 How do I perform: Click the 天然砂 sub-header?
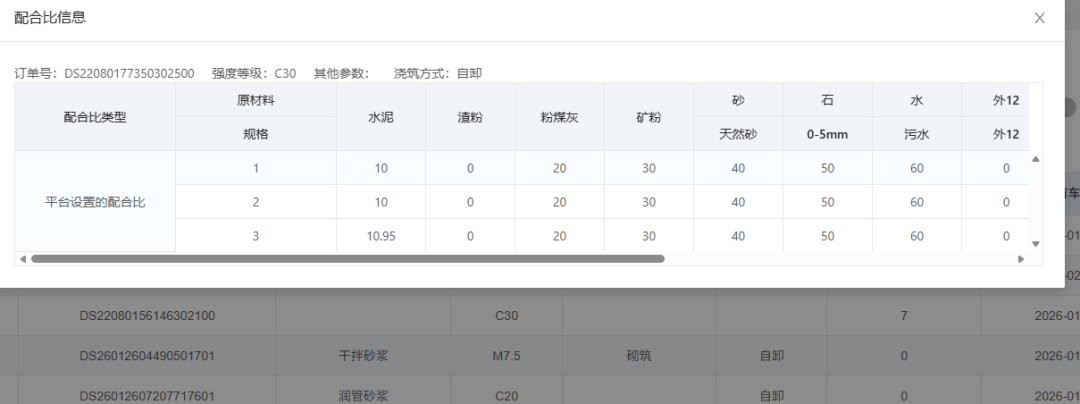[x=738, y=134]
